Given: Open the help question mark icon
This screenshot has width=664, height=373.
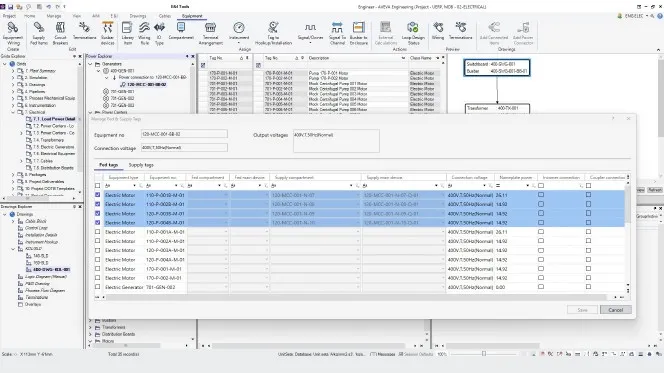Looking at the screenshot, I should point(660,16).
